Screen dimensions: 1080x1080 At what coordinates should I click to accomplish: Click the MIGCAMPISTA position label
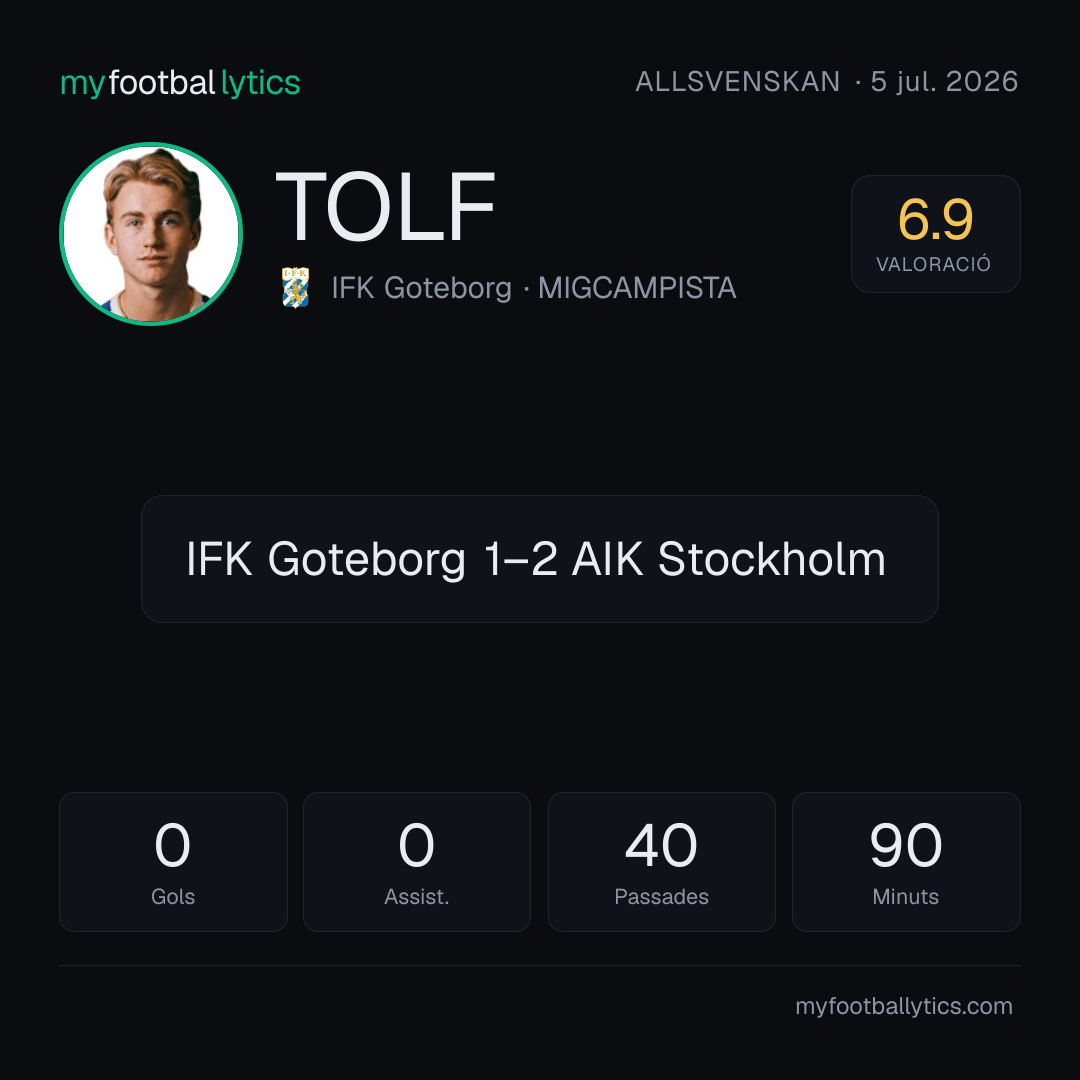point(637,288)
